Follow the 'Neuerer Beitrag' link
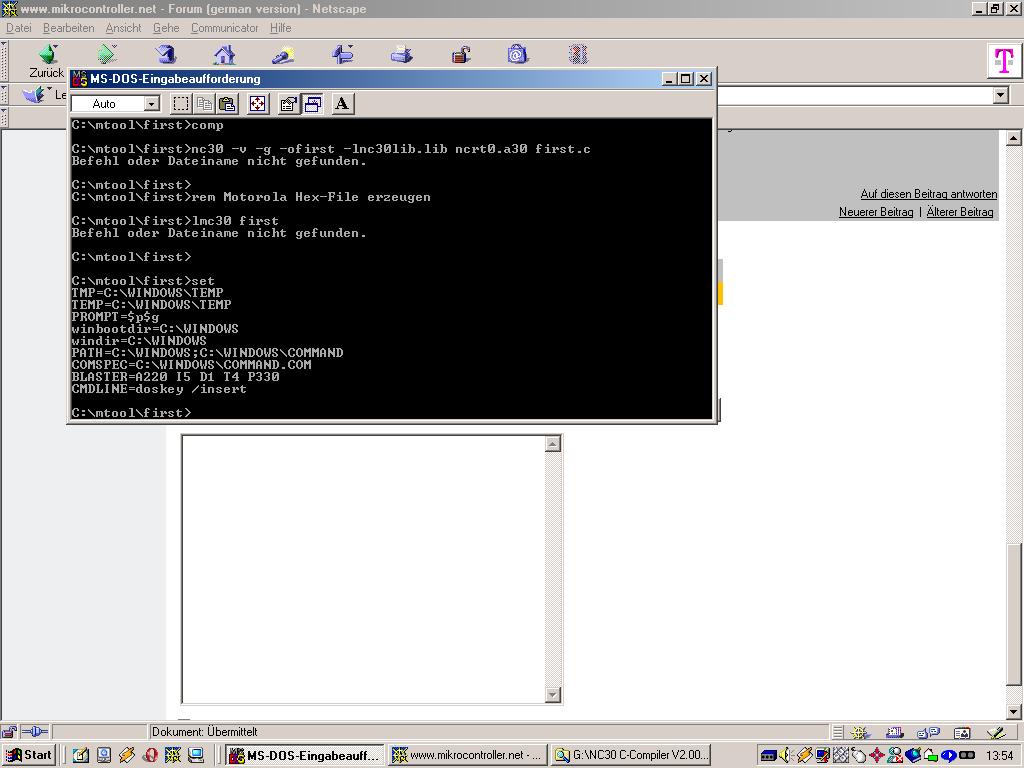 coord(876,212)
